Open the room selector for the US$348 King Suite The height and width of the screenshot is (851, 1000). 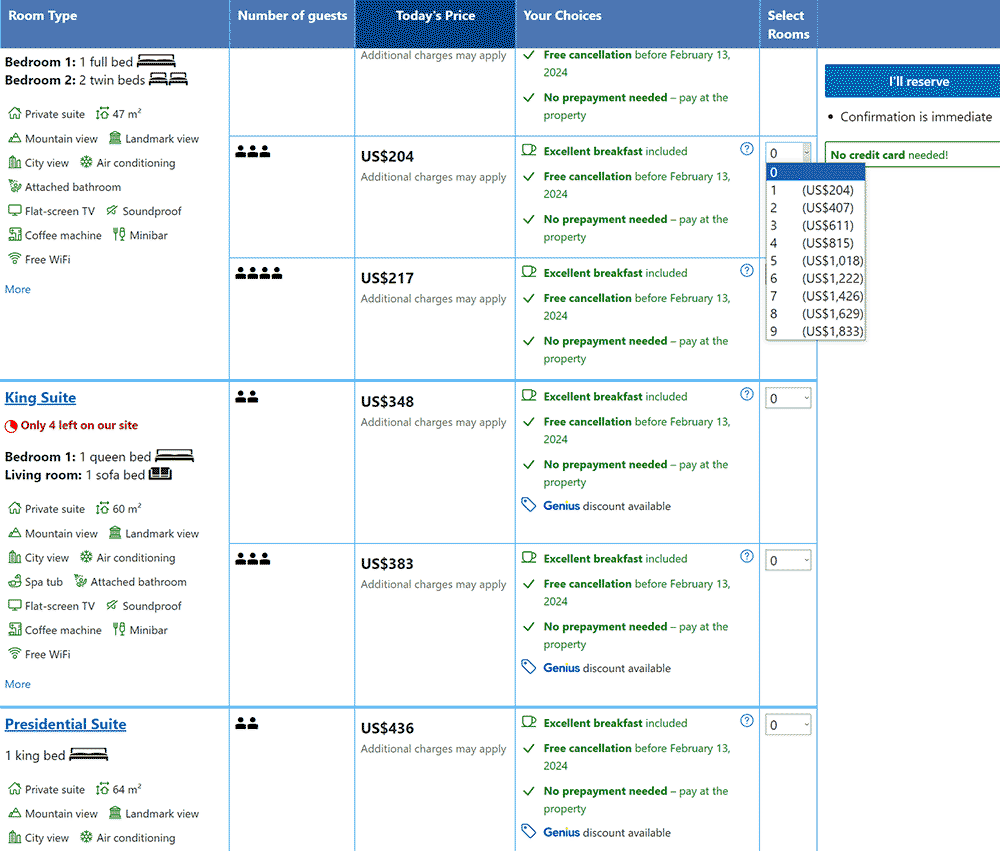coord(788,398)
